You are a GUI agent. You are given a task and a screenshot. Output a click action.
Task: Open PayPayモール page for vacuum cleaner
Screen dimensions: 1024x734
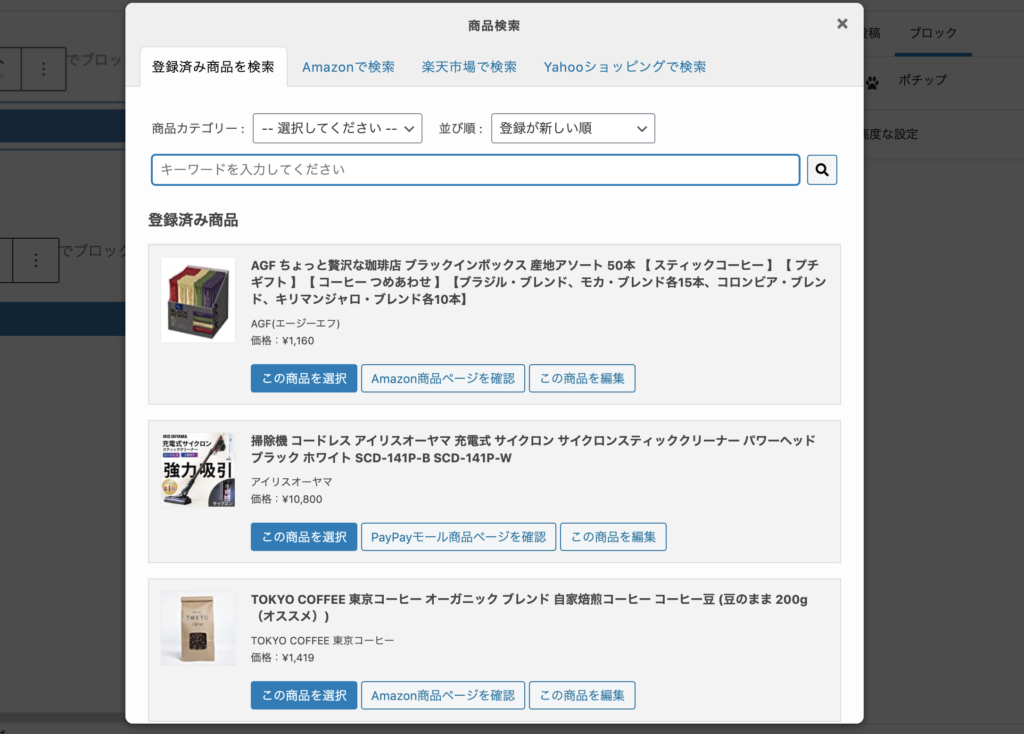tap(458, 537)
